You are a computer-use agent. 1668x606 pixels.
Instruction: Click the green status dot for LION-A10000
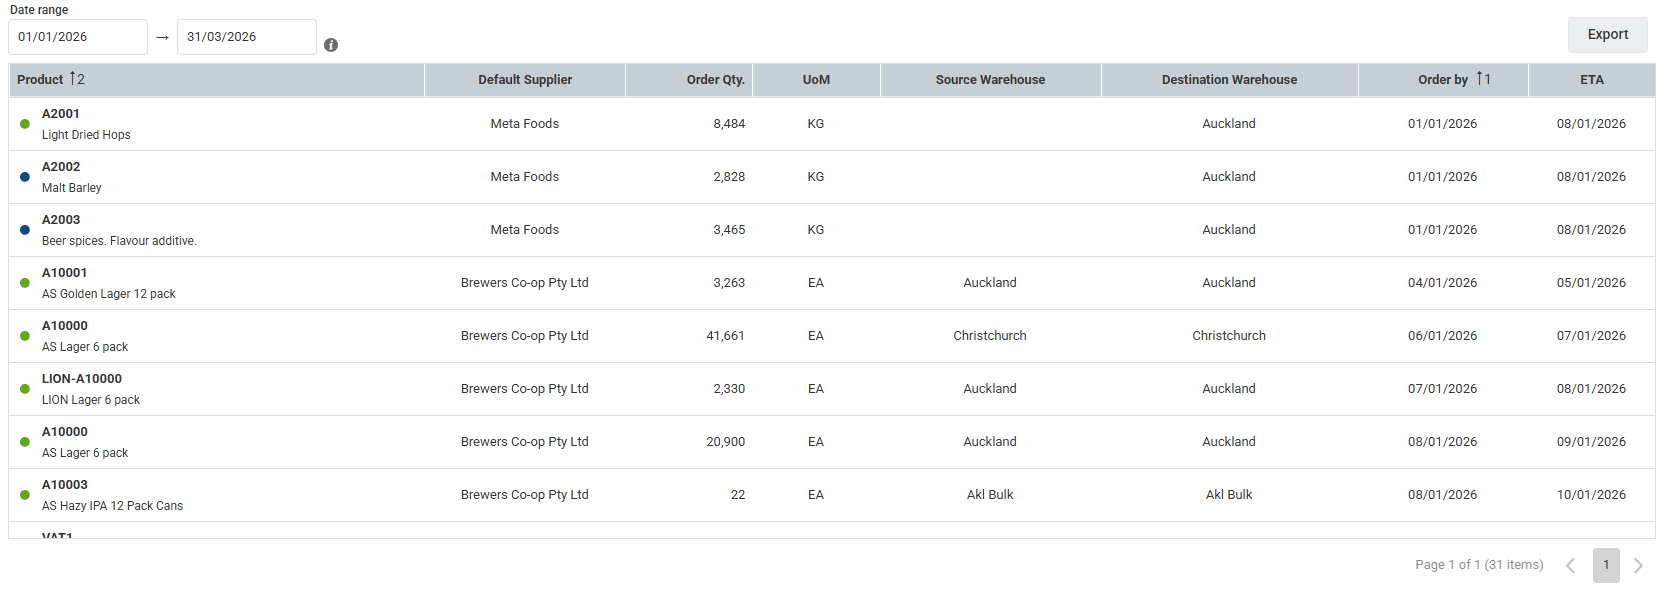coord(25,389)
